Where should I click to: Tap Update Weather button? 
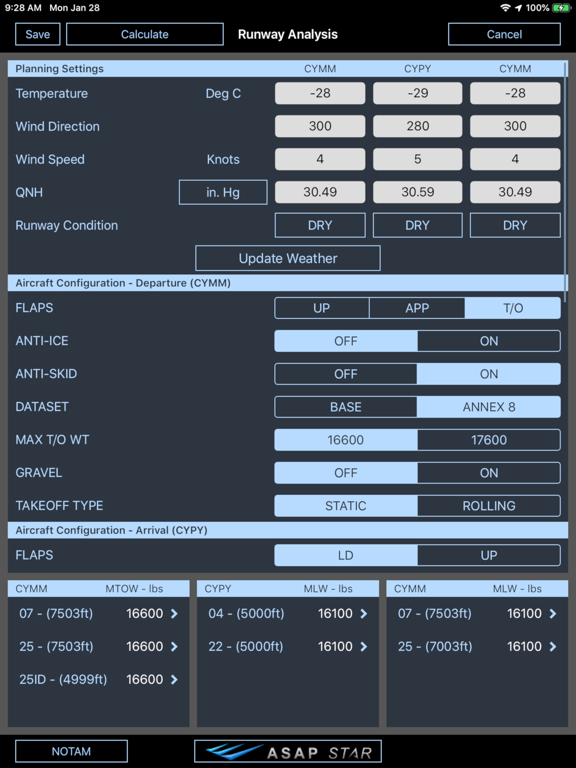tap(288, 258)
